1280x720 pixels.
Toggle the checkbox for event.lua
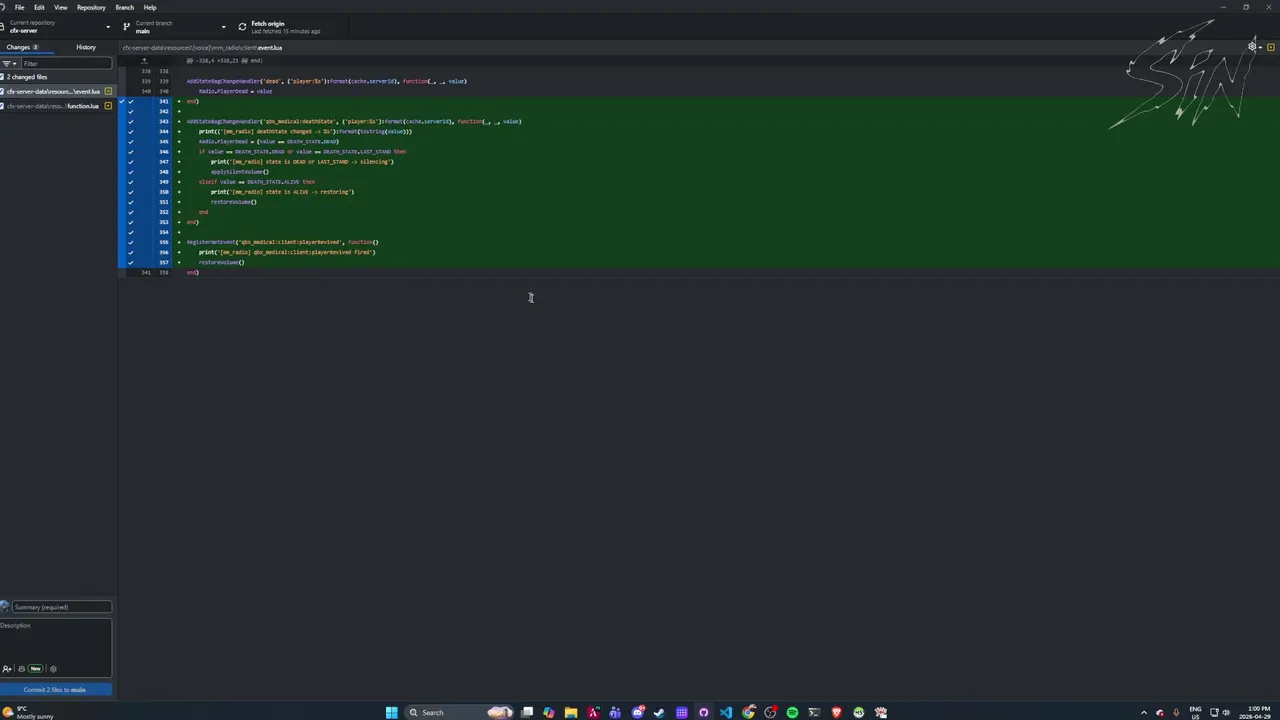point(3,91)
